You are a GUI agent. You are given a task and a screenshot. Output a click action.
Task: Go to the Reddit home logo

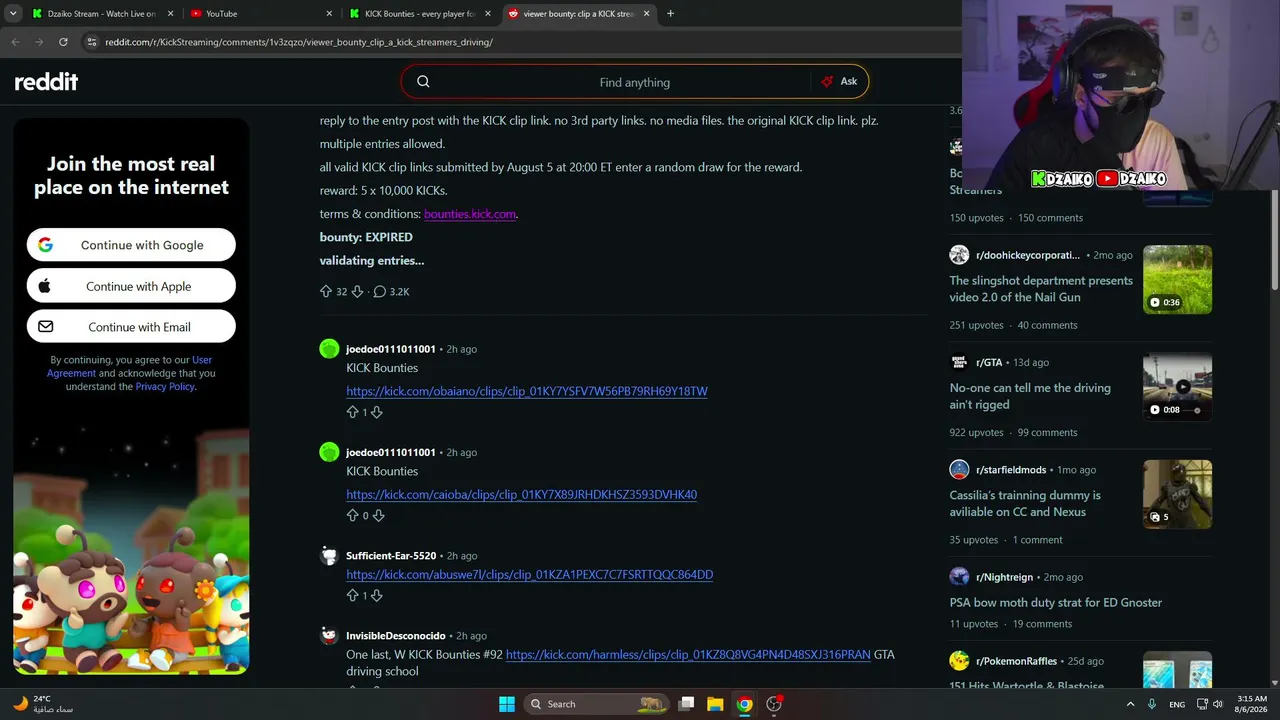(x=46, y=82)
